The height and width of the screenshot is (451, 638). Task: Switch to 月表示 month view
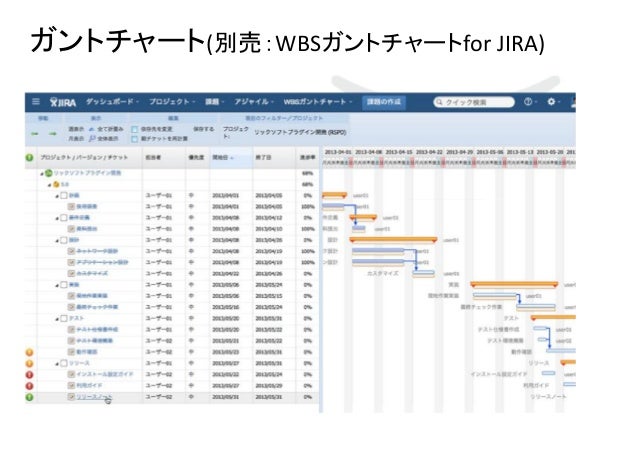76,139
